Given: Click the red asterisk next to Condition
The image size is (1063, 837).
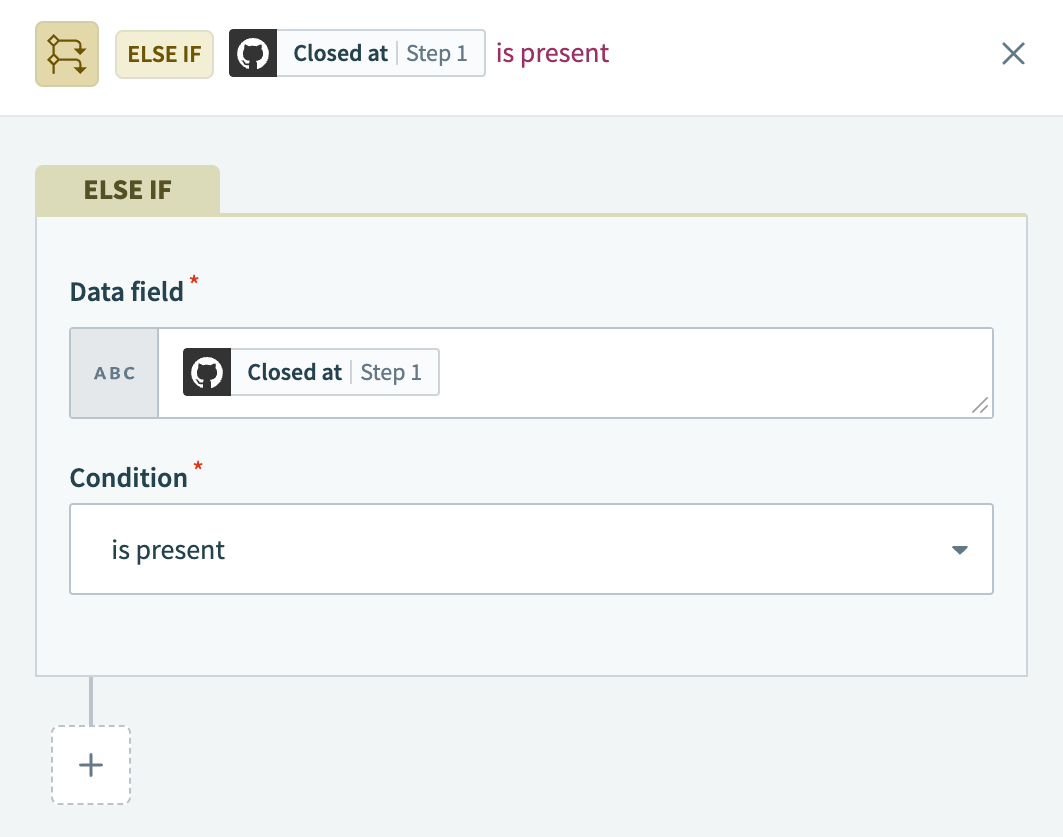Looking at the screenshot, I should [197, 467].
